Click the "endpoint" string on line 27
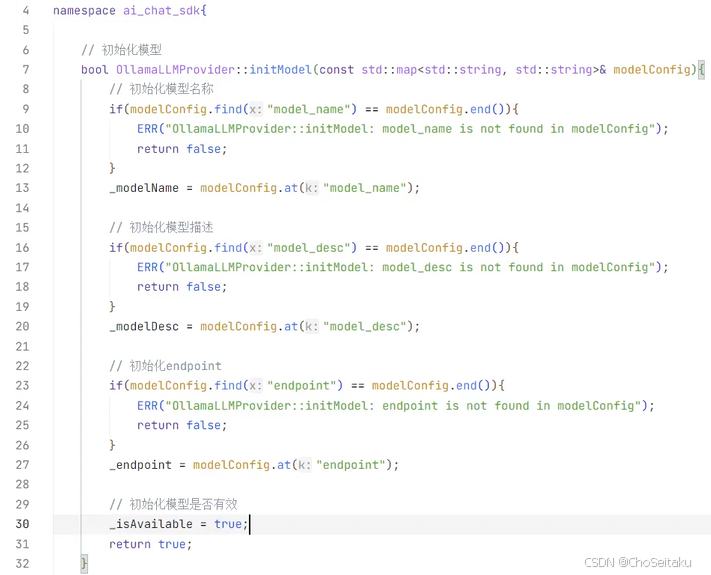 [x=351, y=465]
